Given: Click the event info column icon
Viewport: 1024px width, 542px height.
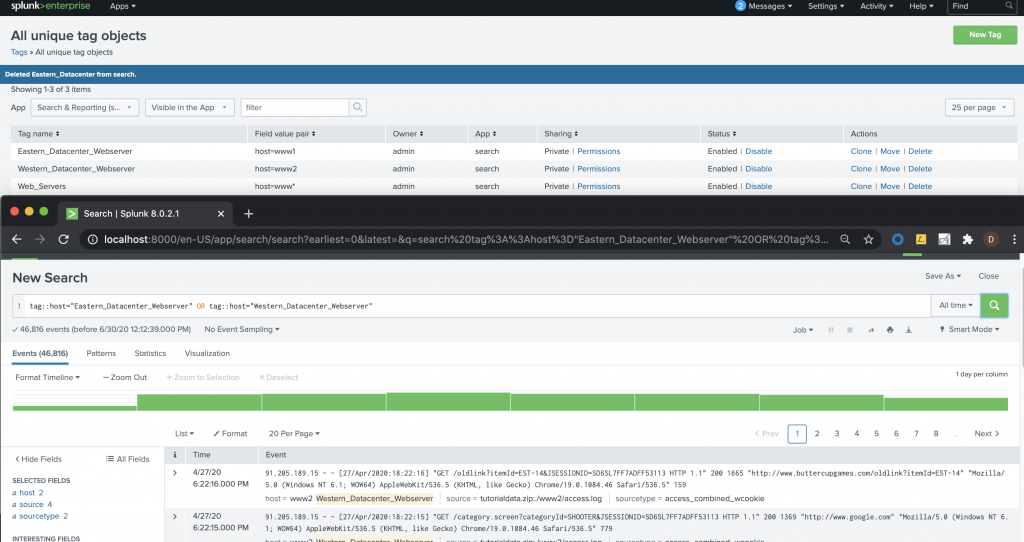Looking at the screenshot, I should coord(174,454).
